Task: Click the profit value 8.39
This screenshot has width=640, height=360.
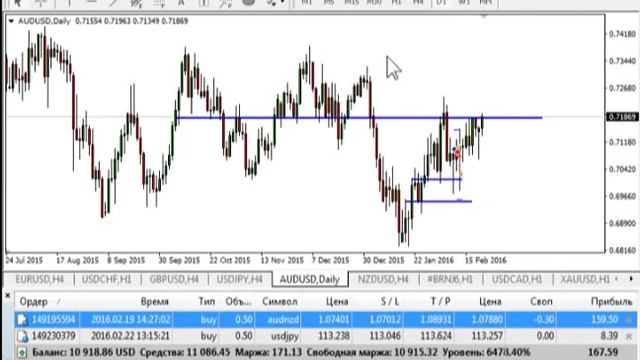Action: (609, 336)
